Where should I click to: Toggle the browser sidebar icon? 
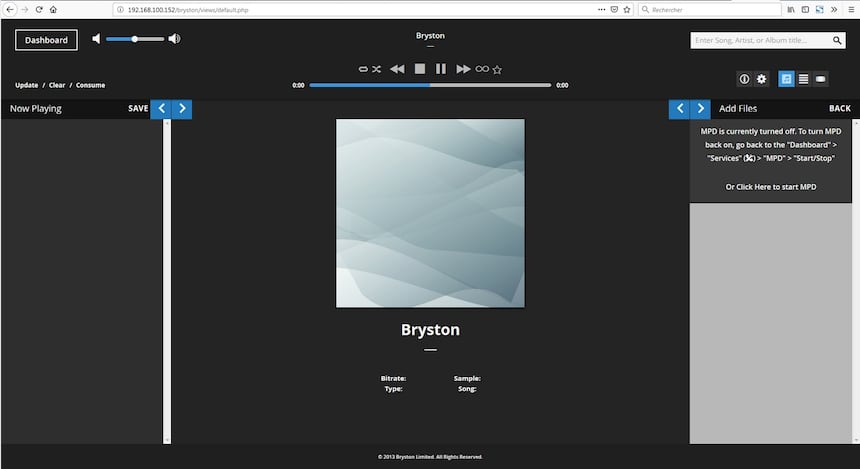coord(805,9)
